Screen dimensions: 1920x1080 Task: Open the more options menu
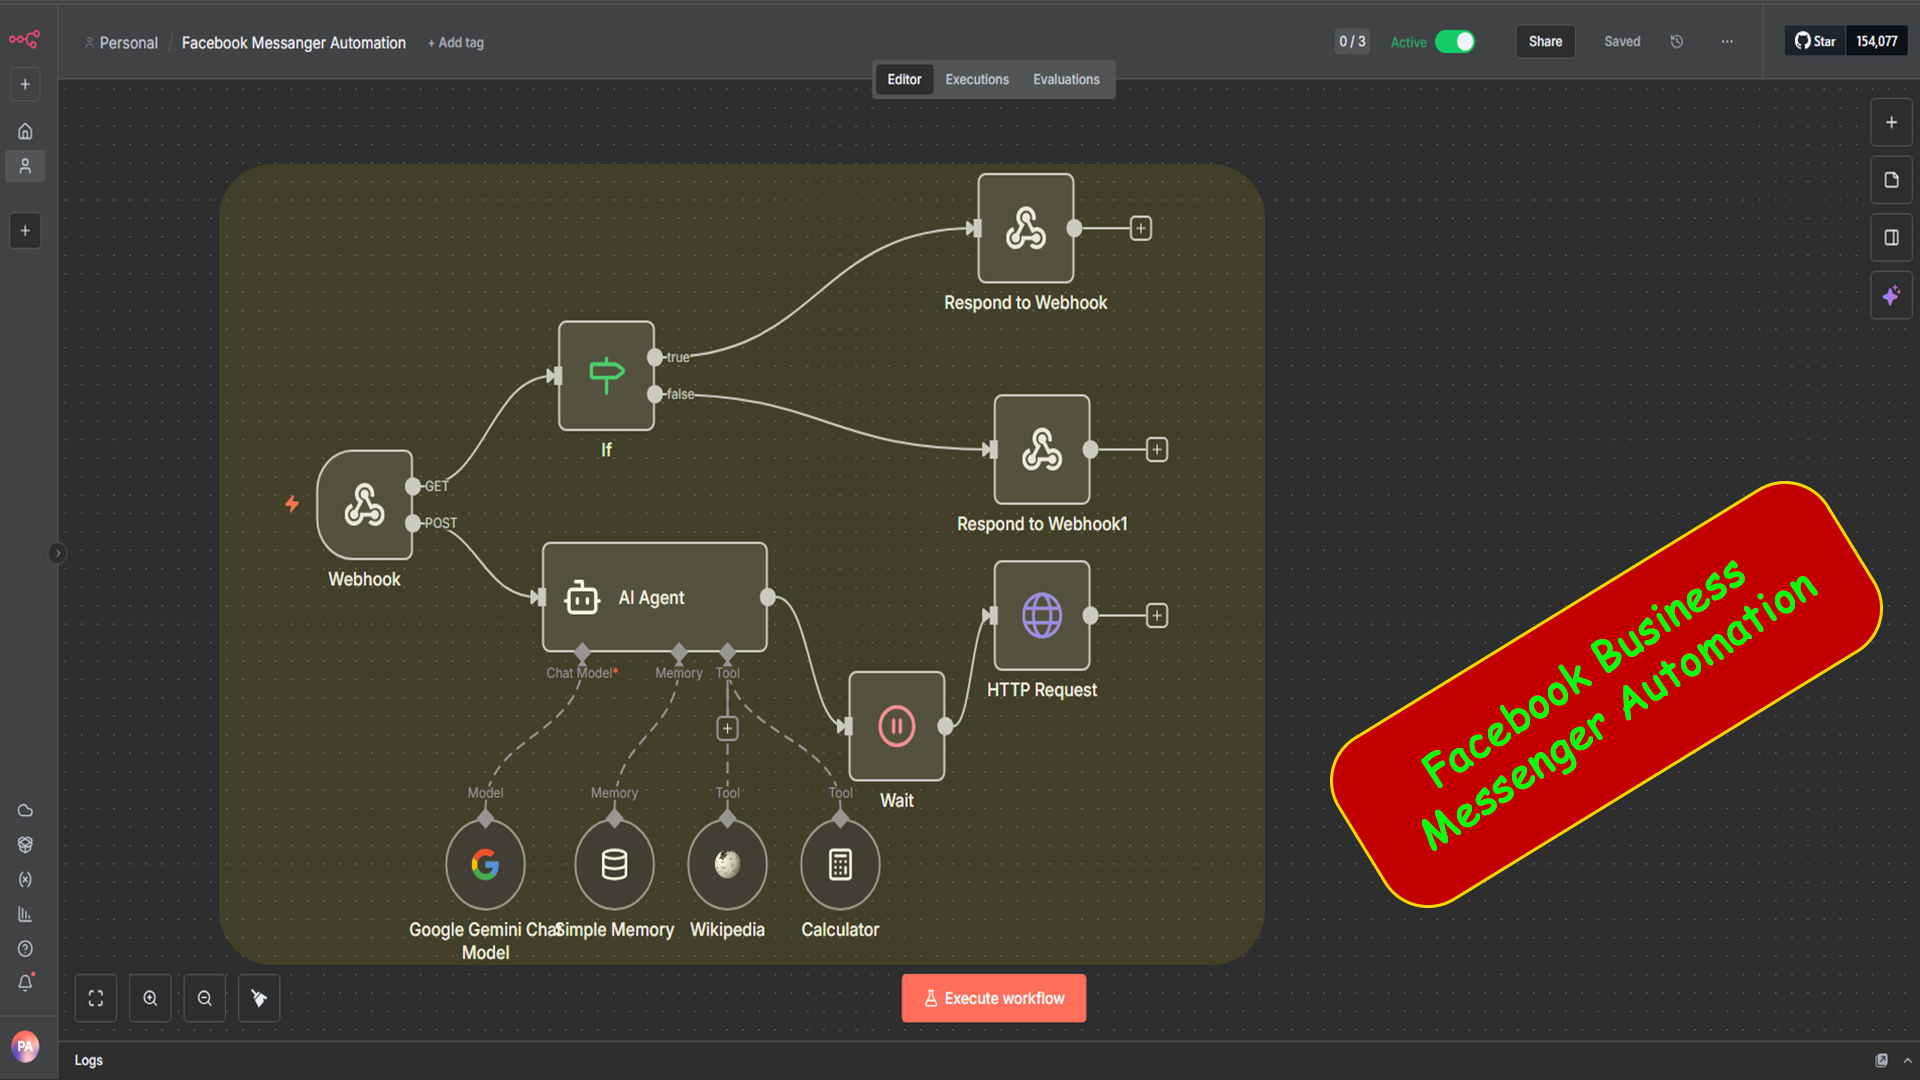click(1727, 41)
